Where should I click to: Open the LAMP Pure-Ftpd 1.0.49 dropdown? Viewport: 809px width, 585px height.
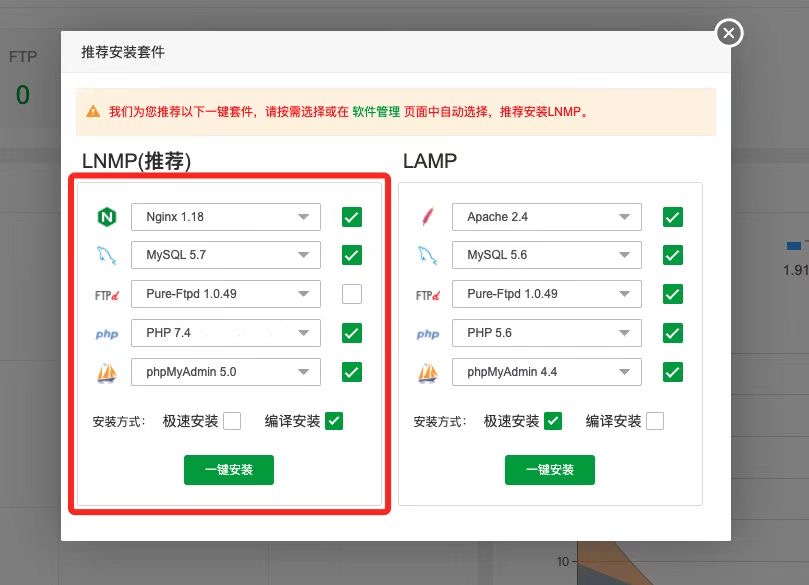click(x=547, y=294)
